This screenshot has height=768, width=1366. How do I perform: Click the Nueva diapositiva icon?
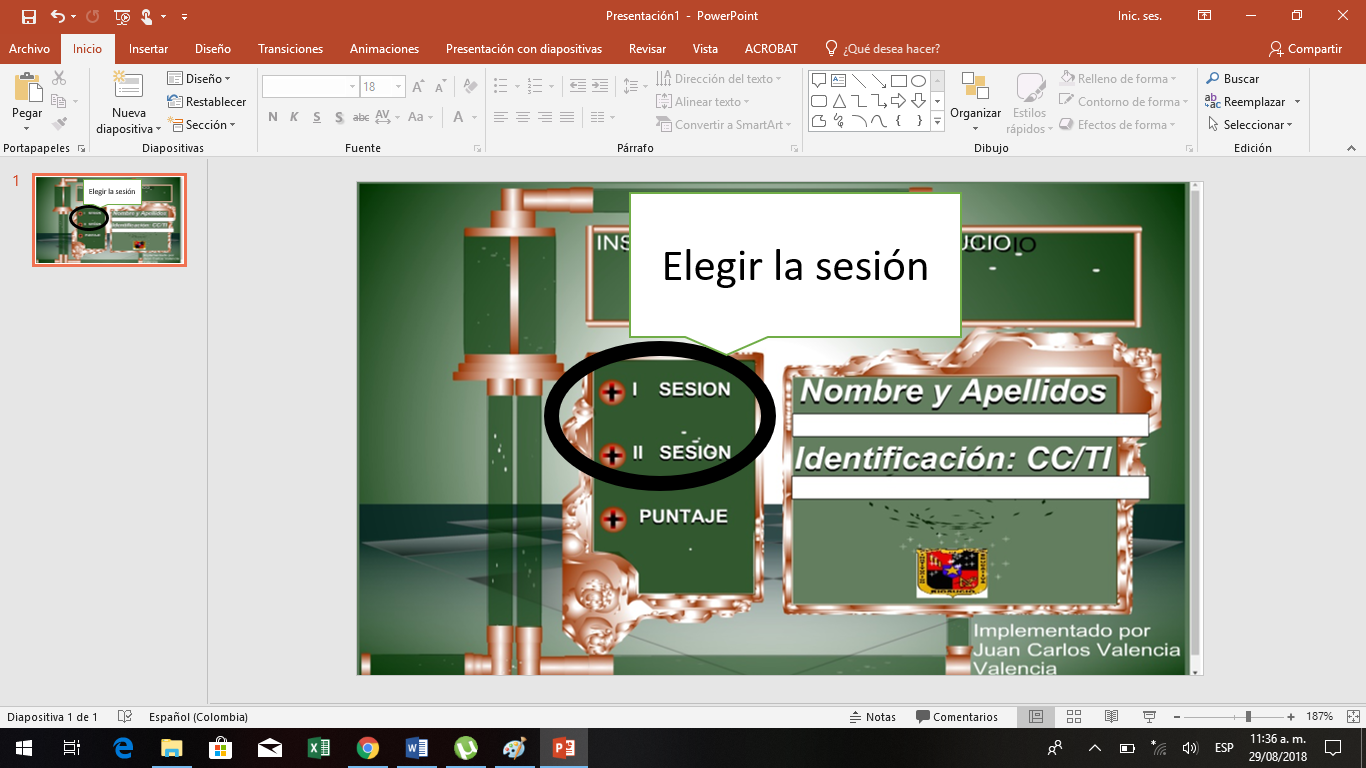click(128, 88)
